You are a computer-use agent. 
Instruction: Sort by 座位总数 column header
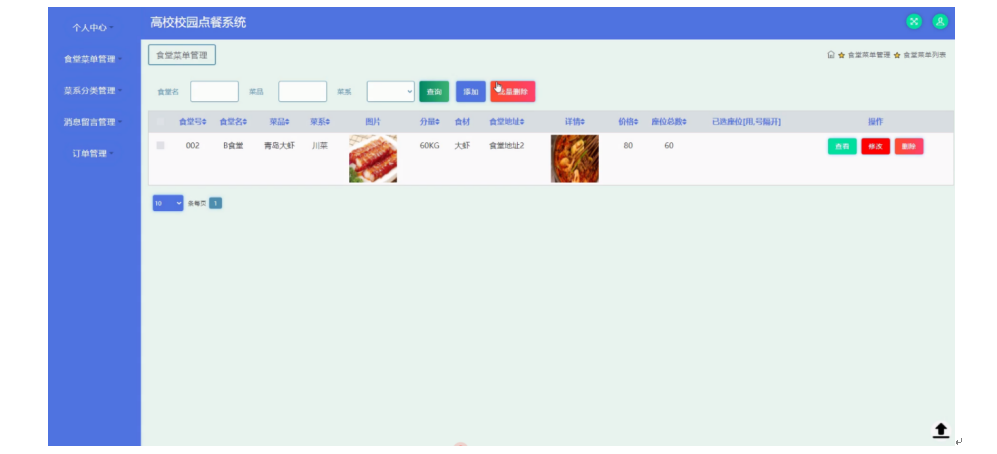pyautogui.click(x=669, y=121)
